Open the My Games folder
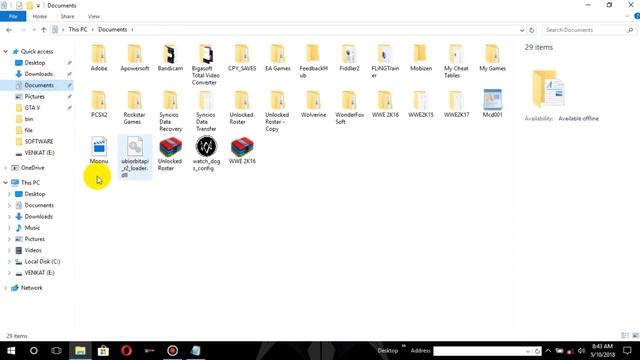 [x=492, y=58]
